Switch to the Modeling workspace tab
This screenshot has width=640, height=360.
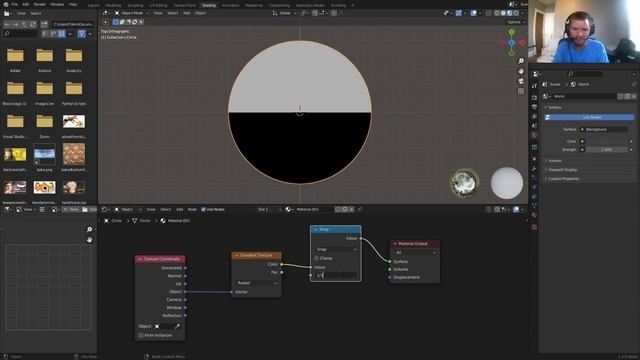click(113, 5)
